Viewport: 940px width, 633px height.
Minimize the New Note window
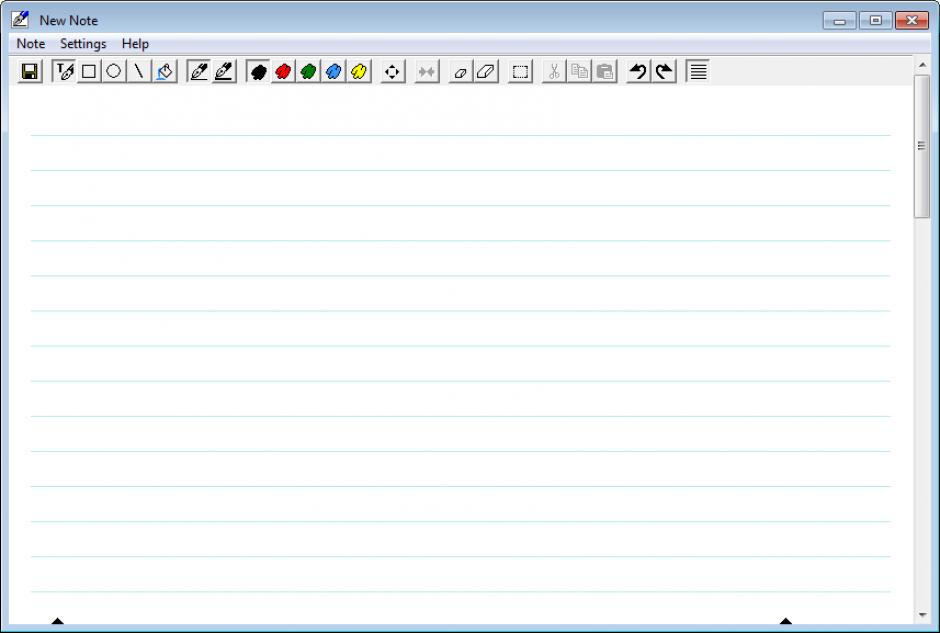tap(839, 21)
